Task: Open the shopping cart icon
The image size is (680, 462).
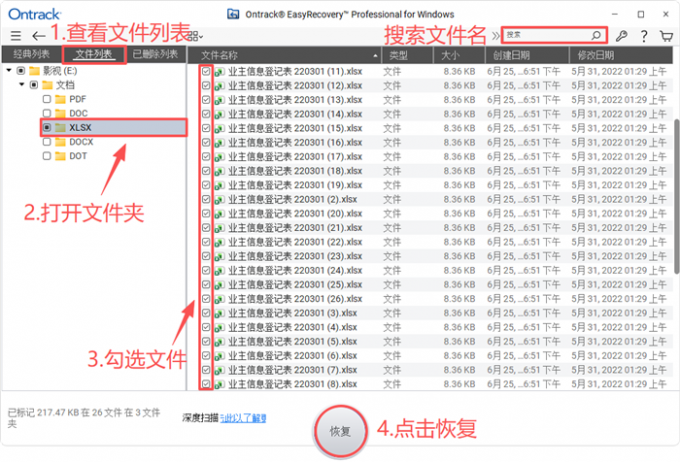Action: [x=667, y=36]
